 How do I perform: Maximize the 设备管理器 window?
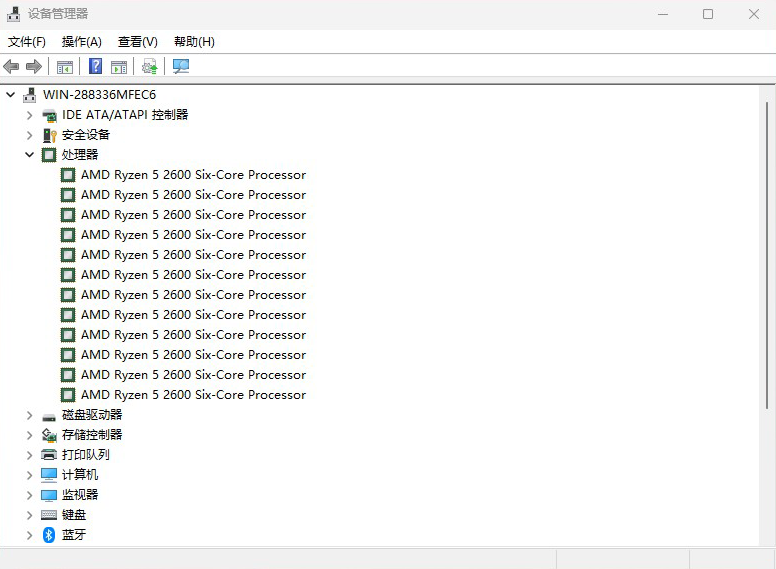coord(708,14)
